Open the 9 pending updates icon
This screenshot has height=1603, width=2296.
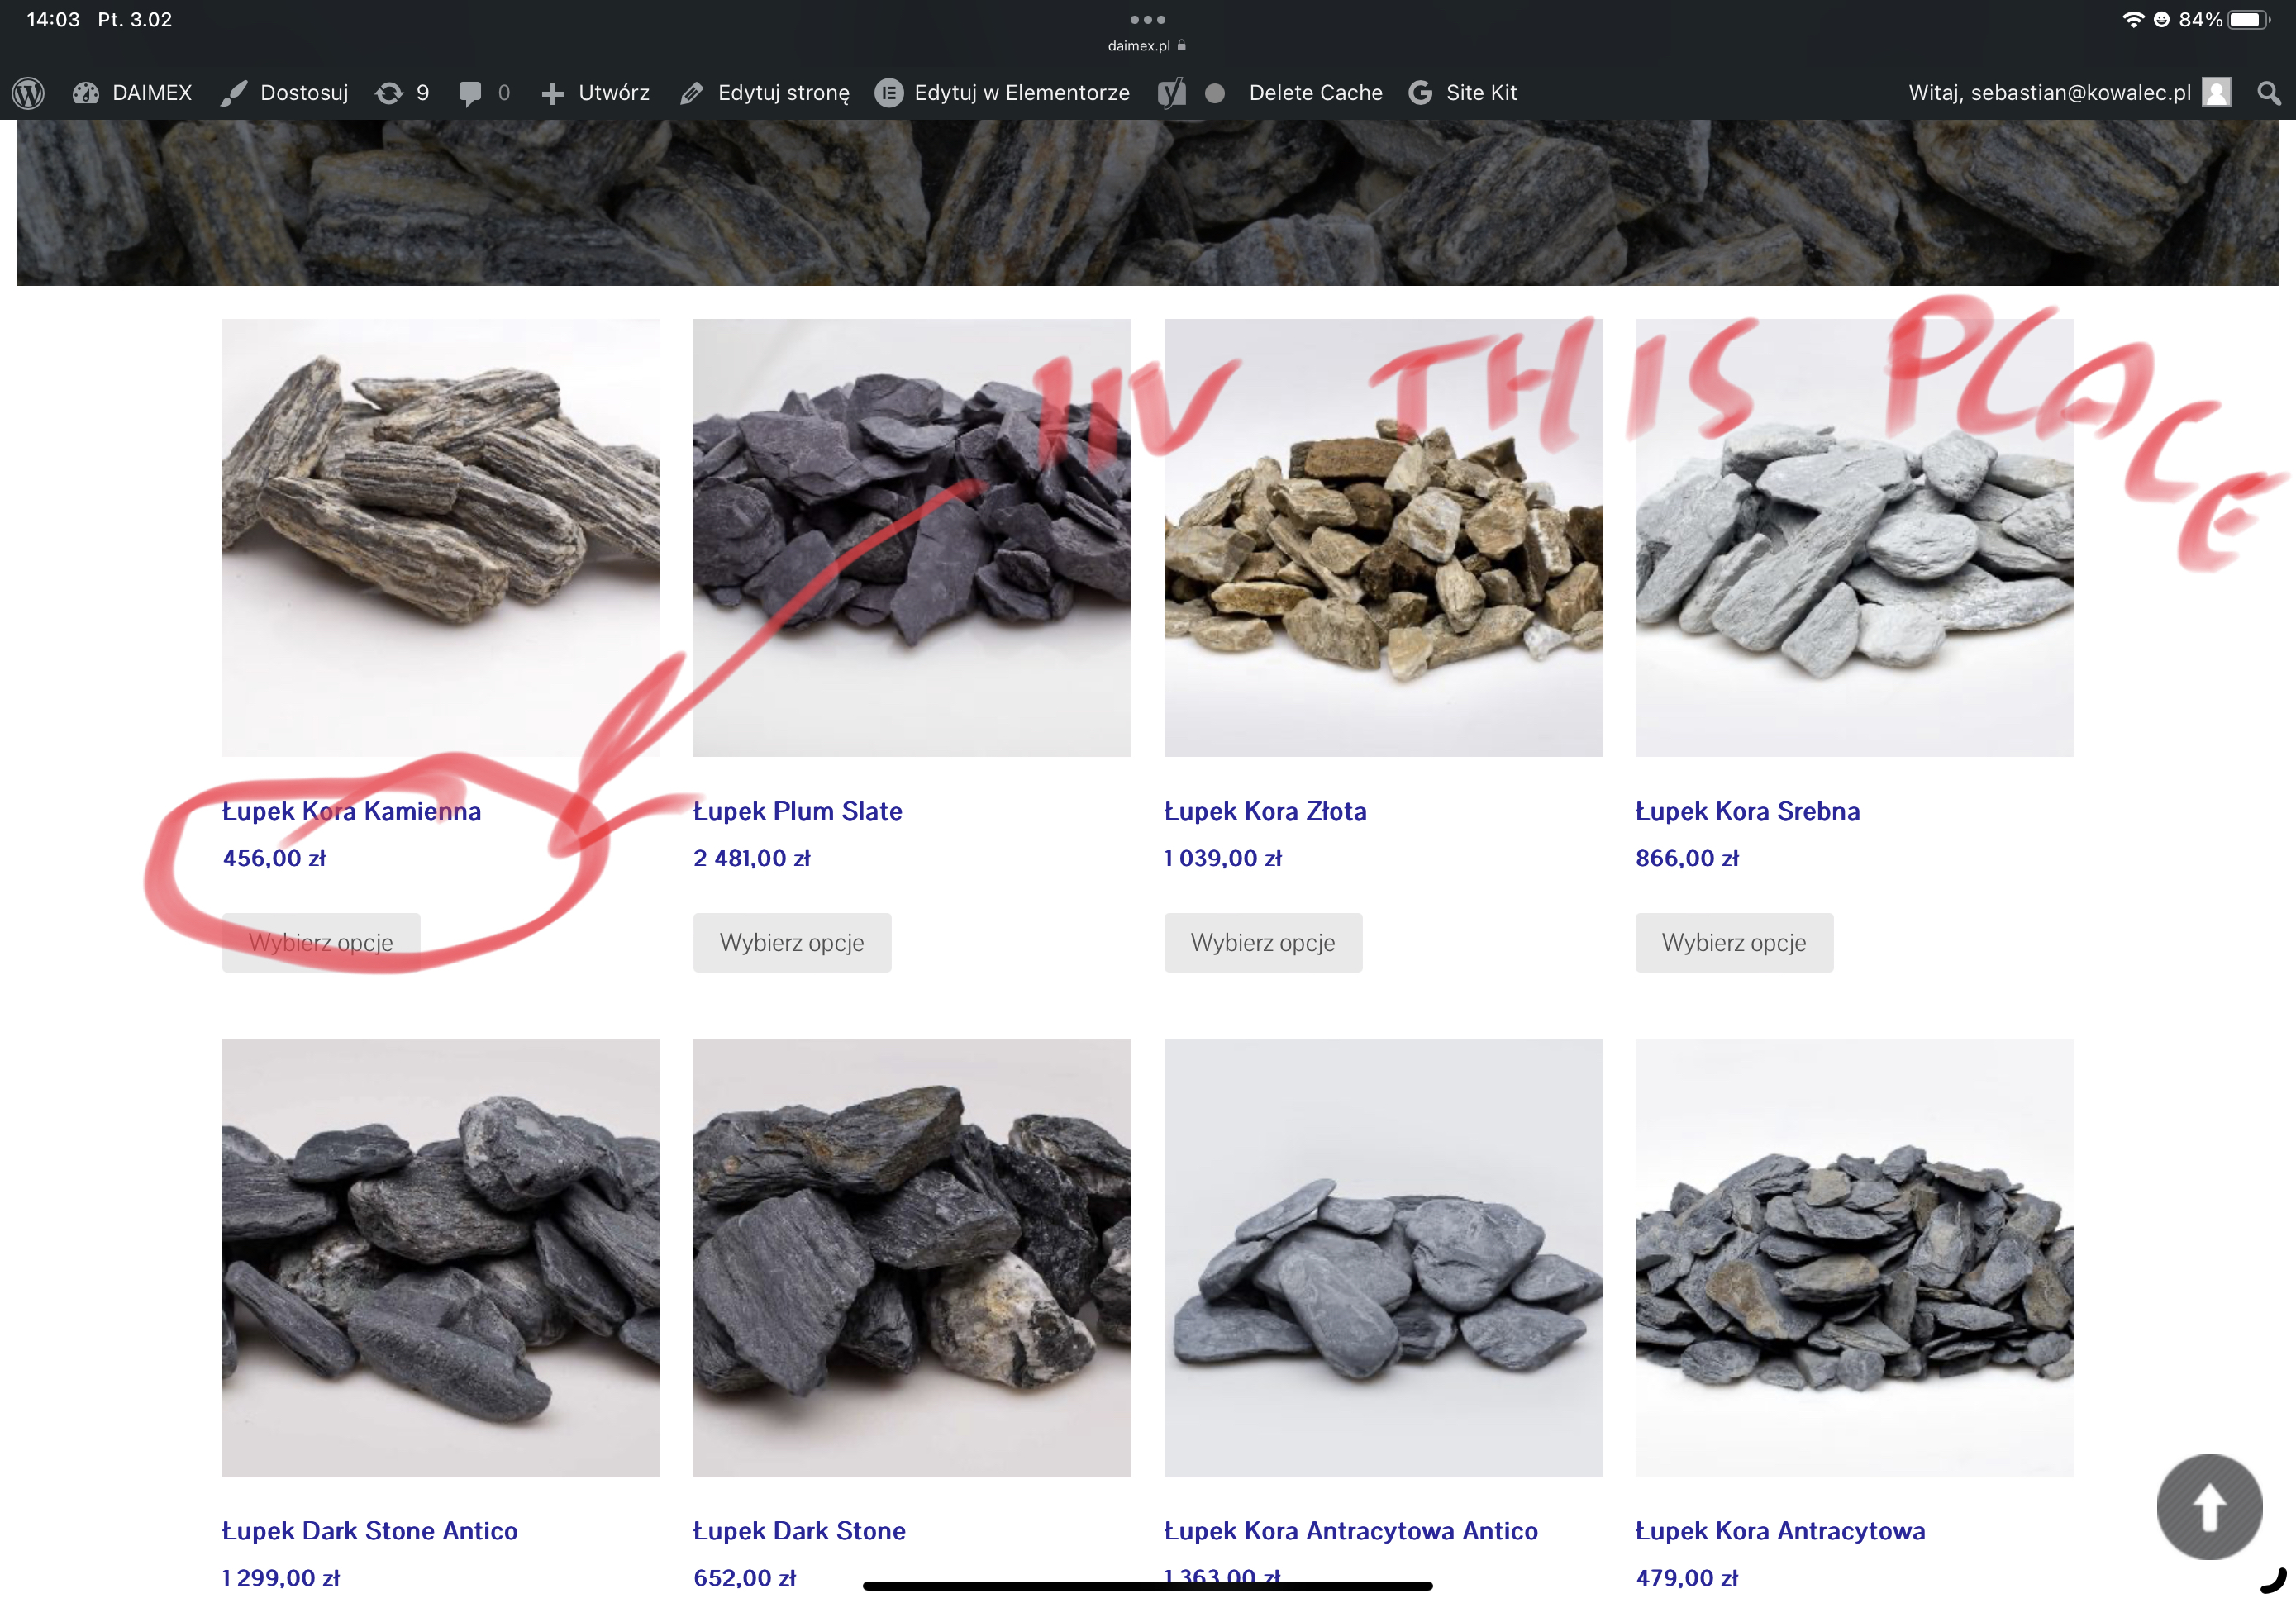pos(402,93)
